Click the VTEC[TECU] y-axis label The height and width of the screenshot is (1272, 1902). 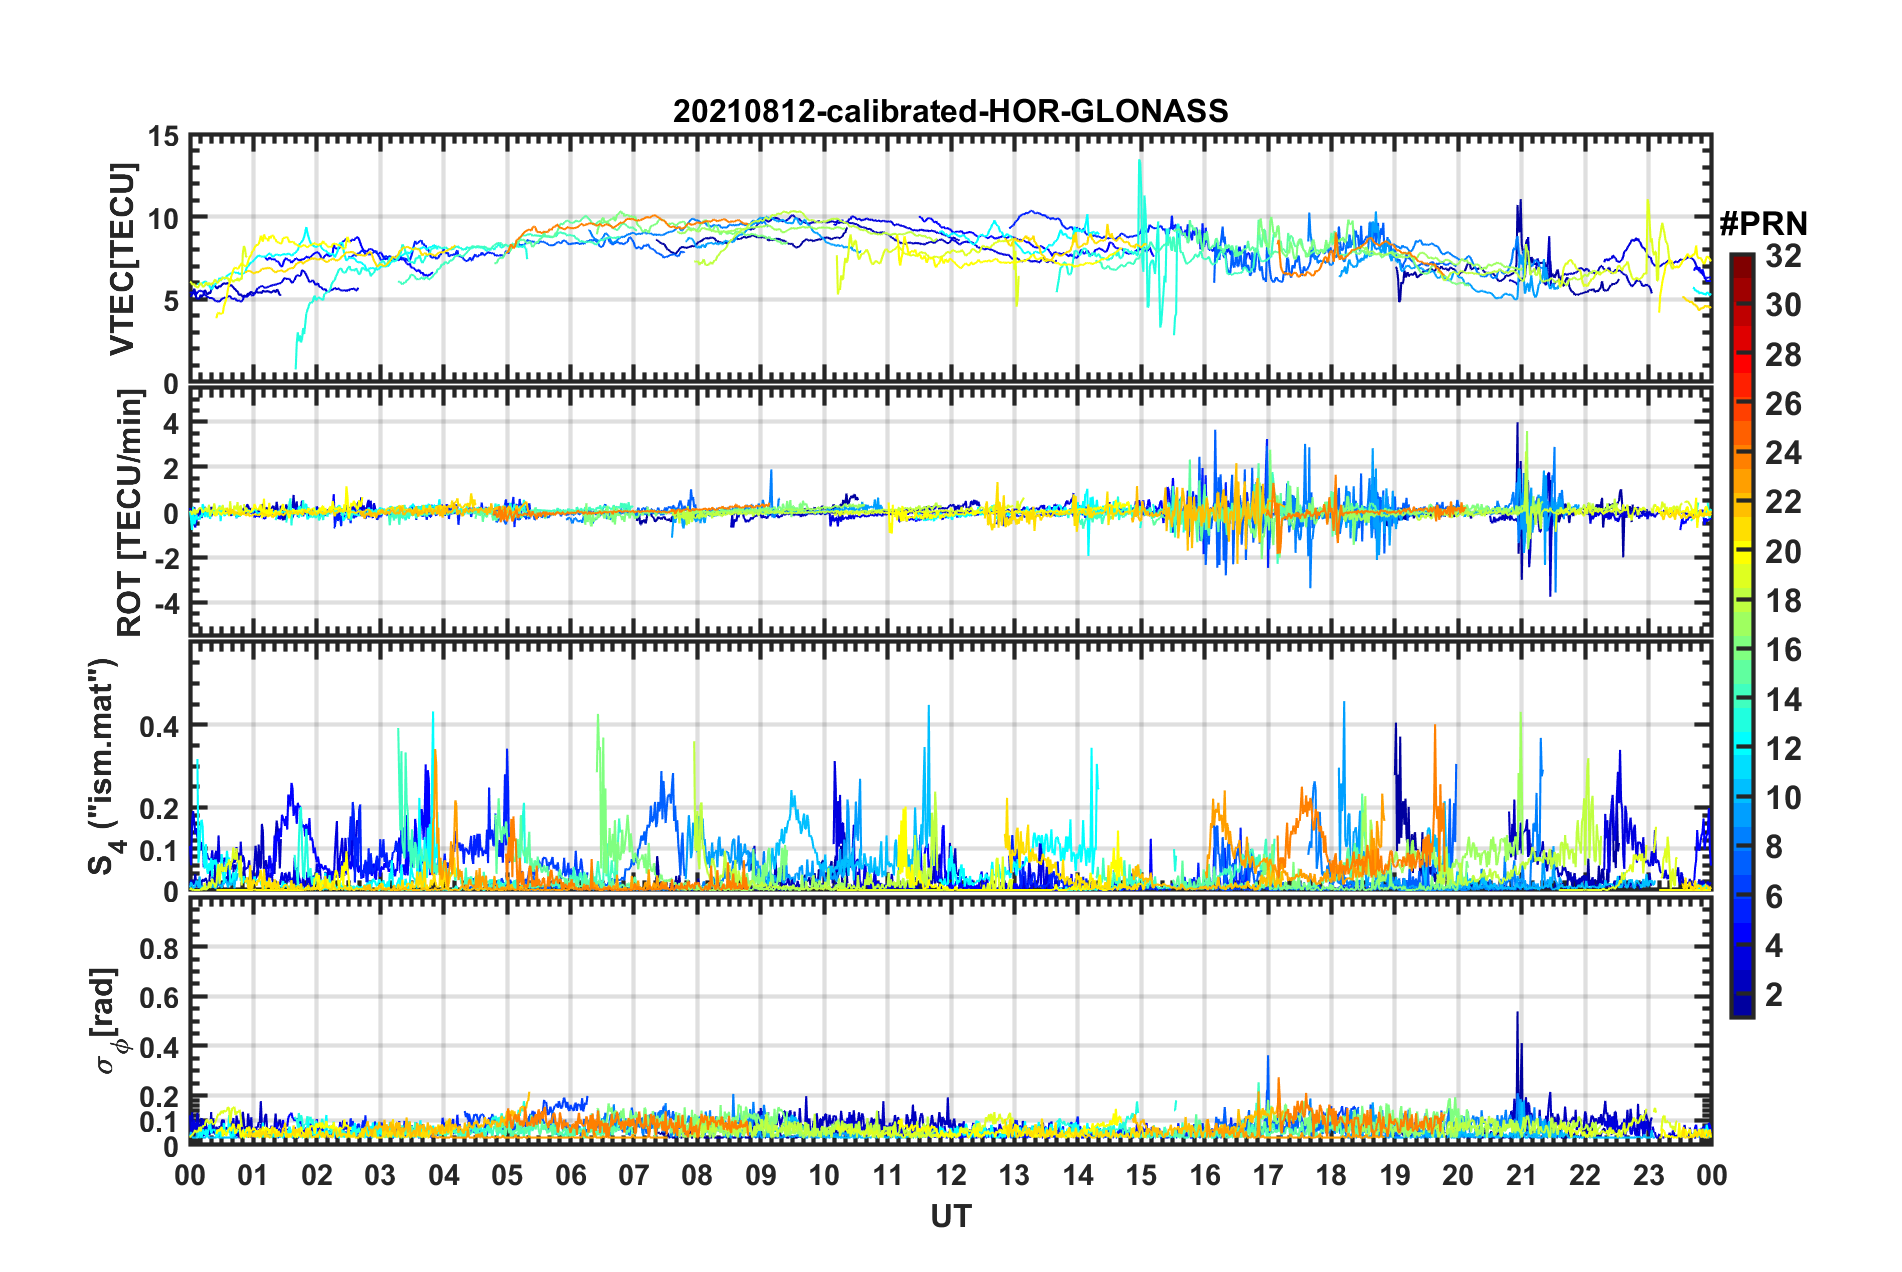pyautogui.click(x=122, y=260)
